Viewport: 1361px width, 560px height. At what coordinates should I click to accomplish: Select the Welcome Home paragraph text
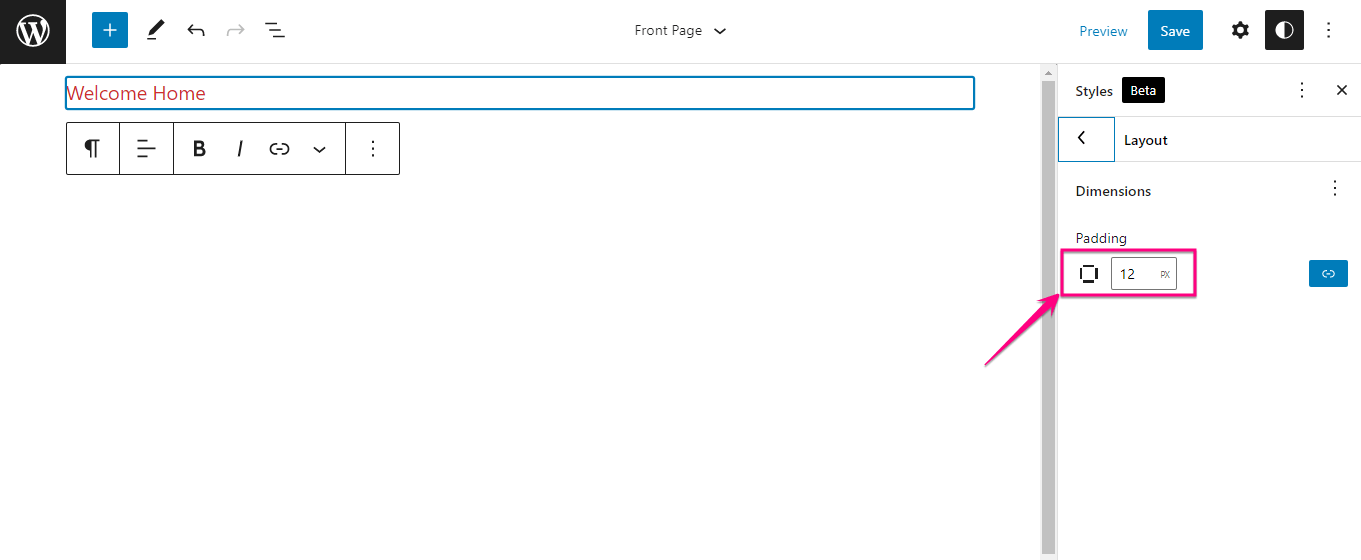coord(136,93)
